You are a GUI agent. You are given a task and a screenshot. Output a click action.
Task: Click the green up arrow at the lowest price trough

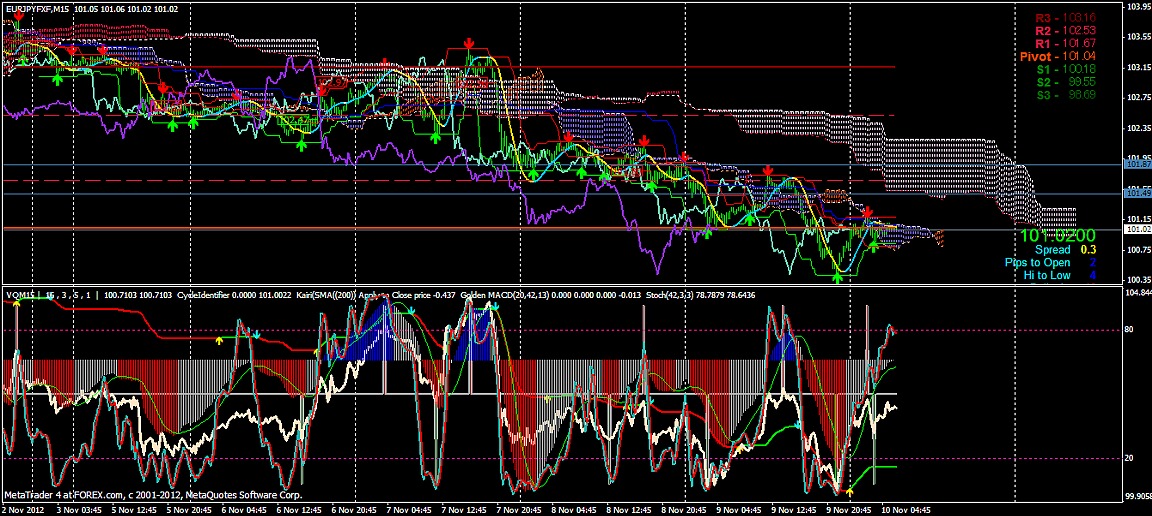837,276
